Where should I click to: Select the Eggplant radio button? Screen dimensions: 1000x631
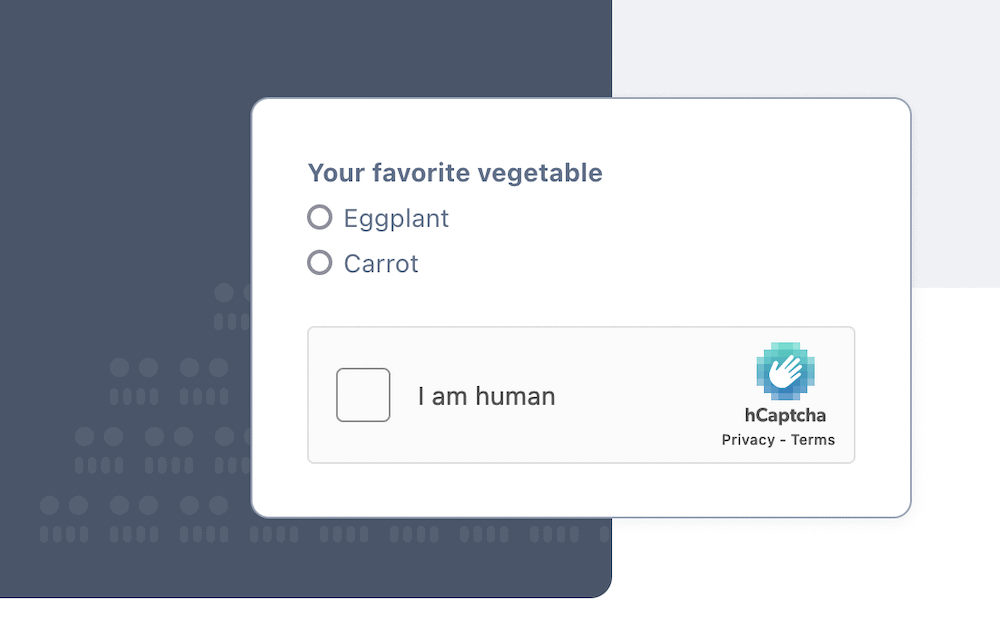319,217
